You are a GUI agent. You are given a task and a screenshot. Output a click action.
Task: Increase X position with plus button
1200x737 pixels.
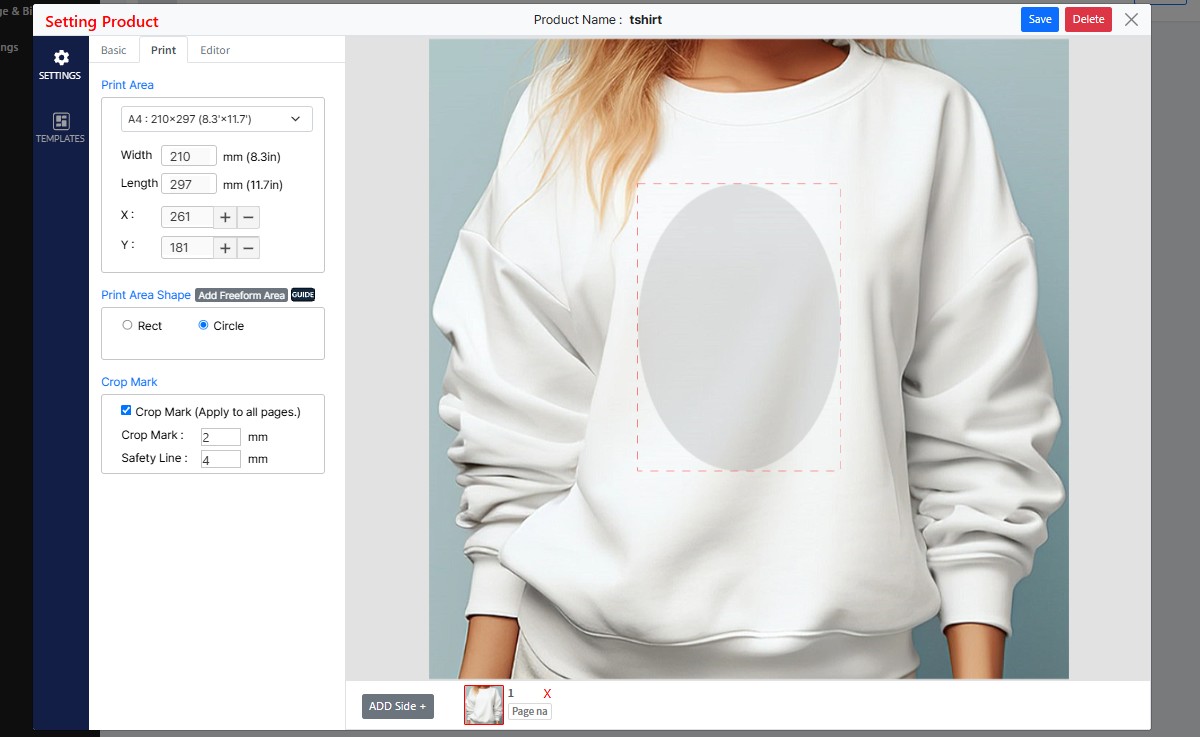pyautogui.click(x=225, y=217)
